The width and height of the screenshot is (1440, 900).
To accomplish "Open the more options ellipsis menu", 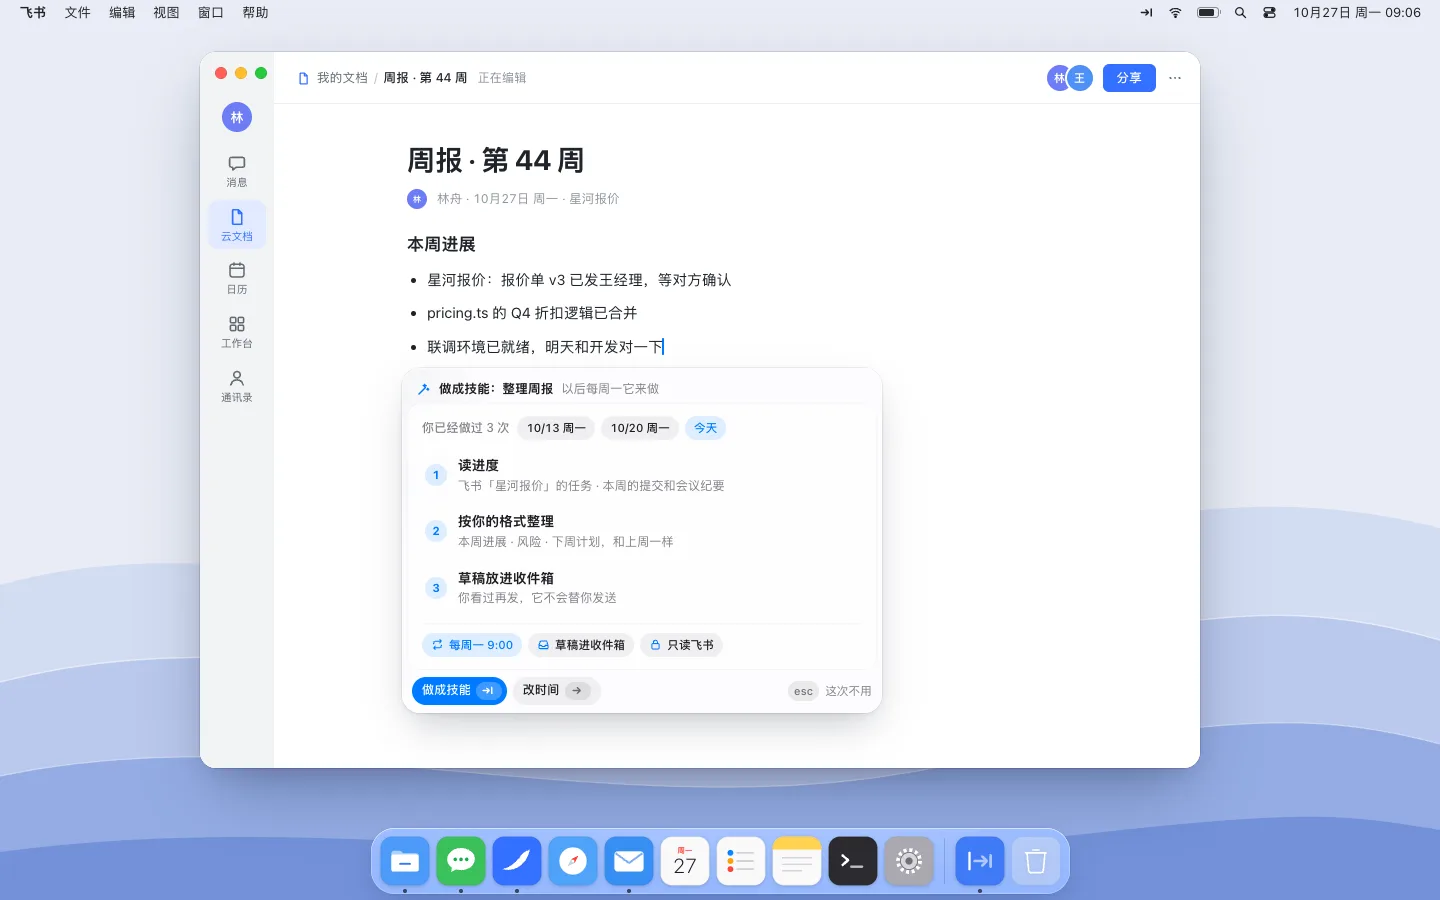I will click(x=1175, y=78).
